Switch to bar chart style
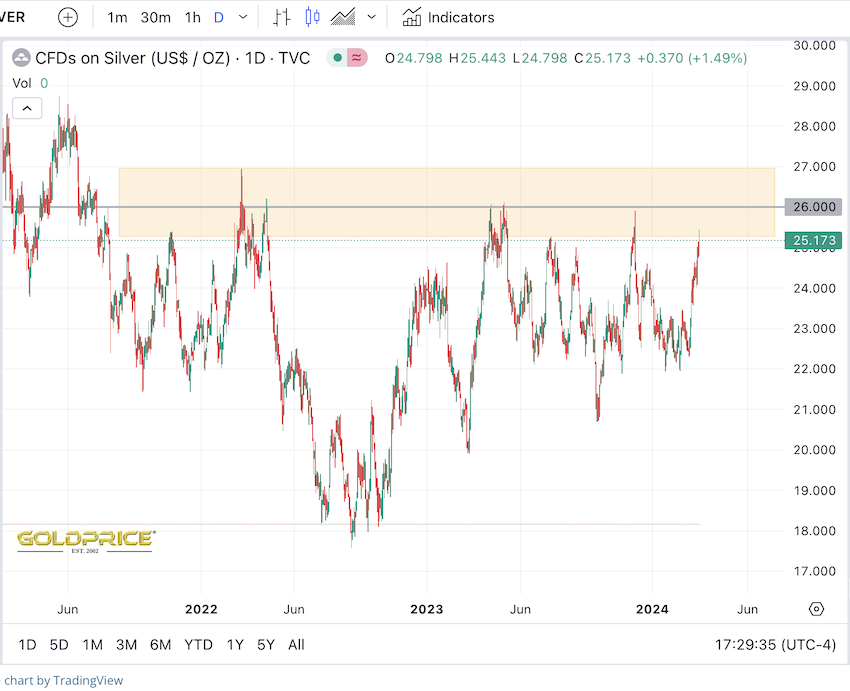This screenshot has height=691, width=850. coord(281,17)
